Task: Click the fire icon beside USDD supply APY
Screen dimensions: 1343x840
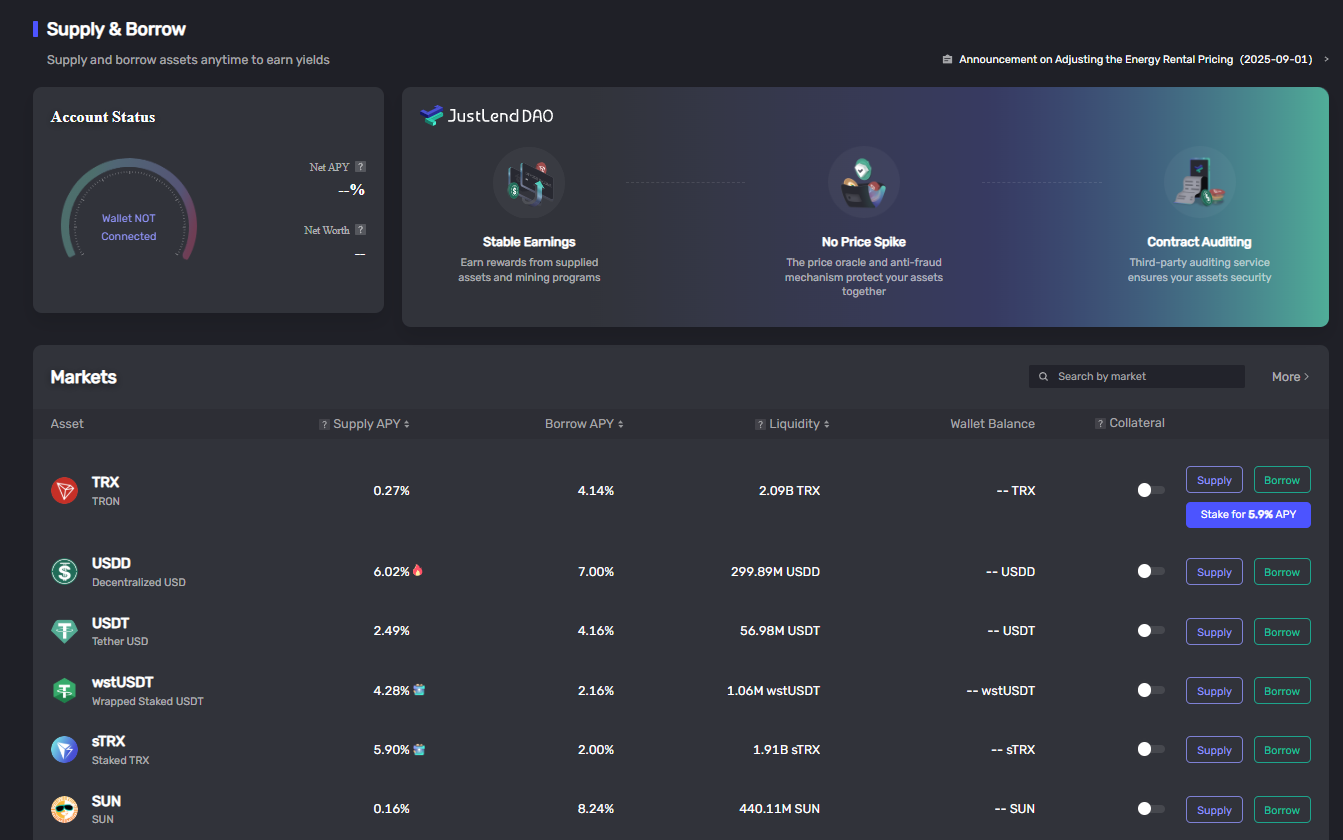Action: click(x=418, y=571)
